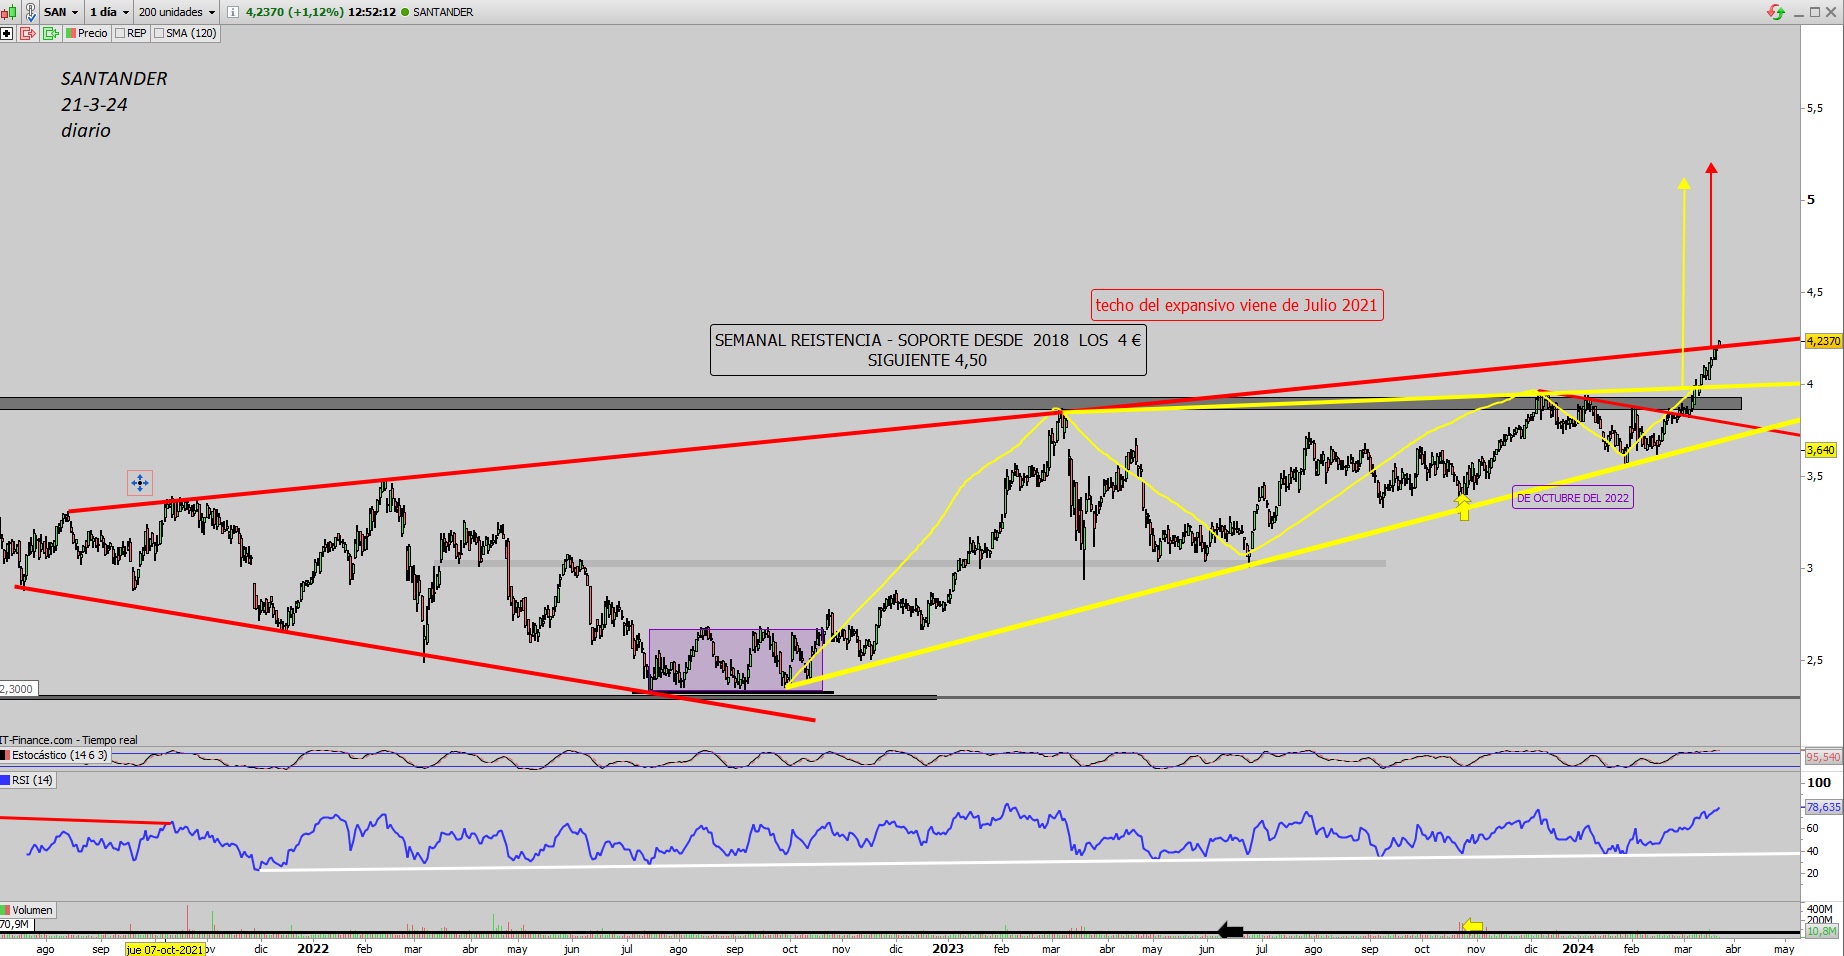This screenshot has height=956, width=1844.
Task: Click the red-green trading arrows icon
Action: (1776, 12)
